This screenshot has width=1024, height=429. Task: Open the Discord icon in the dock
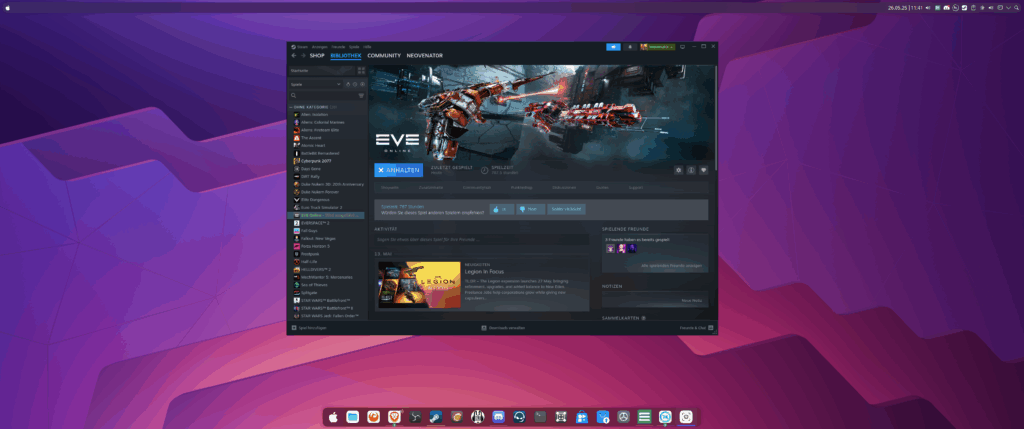498,417
